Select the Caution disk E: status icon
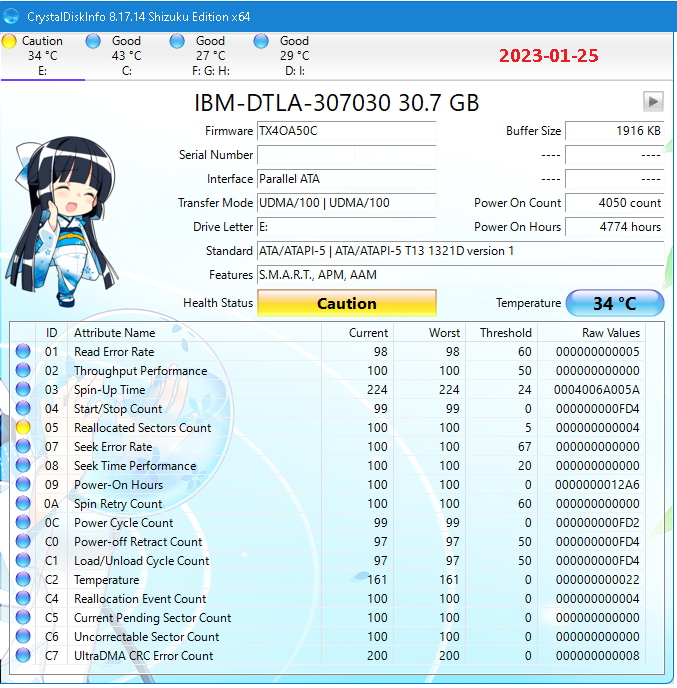 [9, 41]
